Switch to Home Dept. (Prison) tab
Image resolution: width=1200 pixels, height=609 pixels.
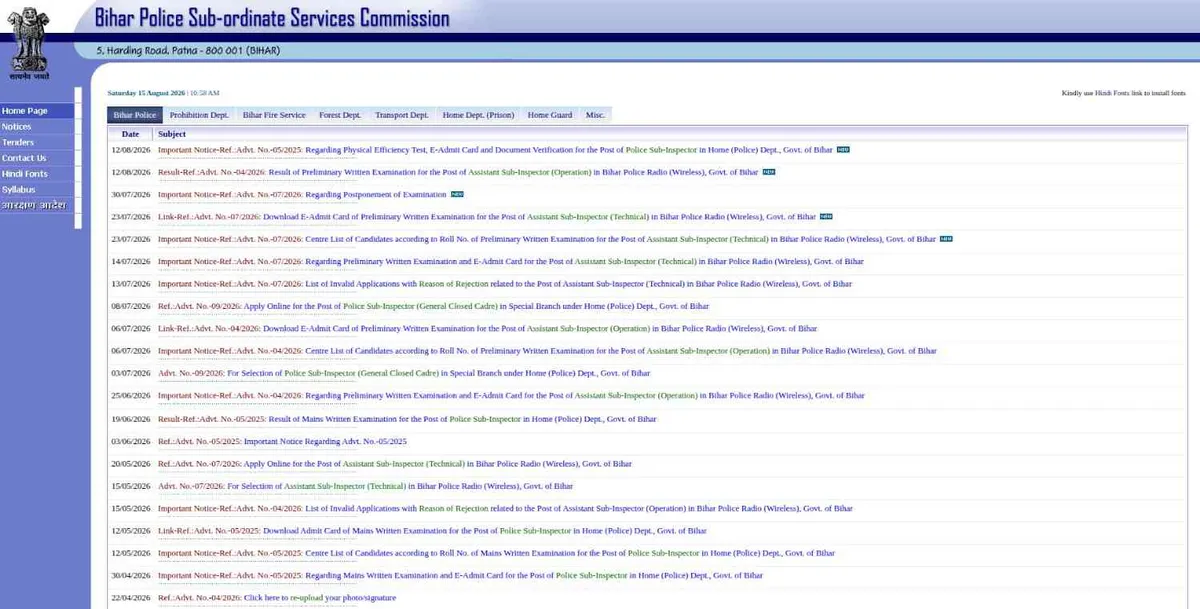478,115
